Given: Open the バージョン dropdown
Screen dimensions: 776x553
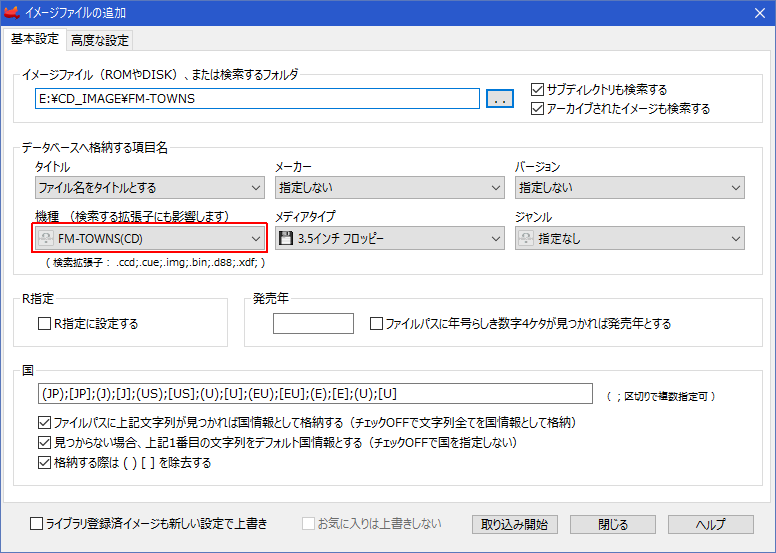Looking at the screenshot, I should pos(630,188).
